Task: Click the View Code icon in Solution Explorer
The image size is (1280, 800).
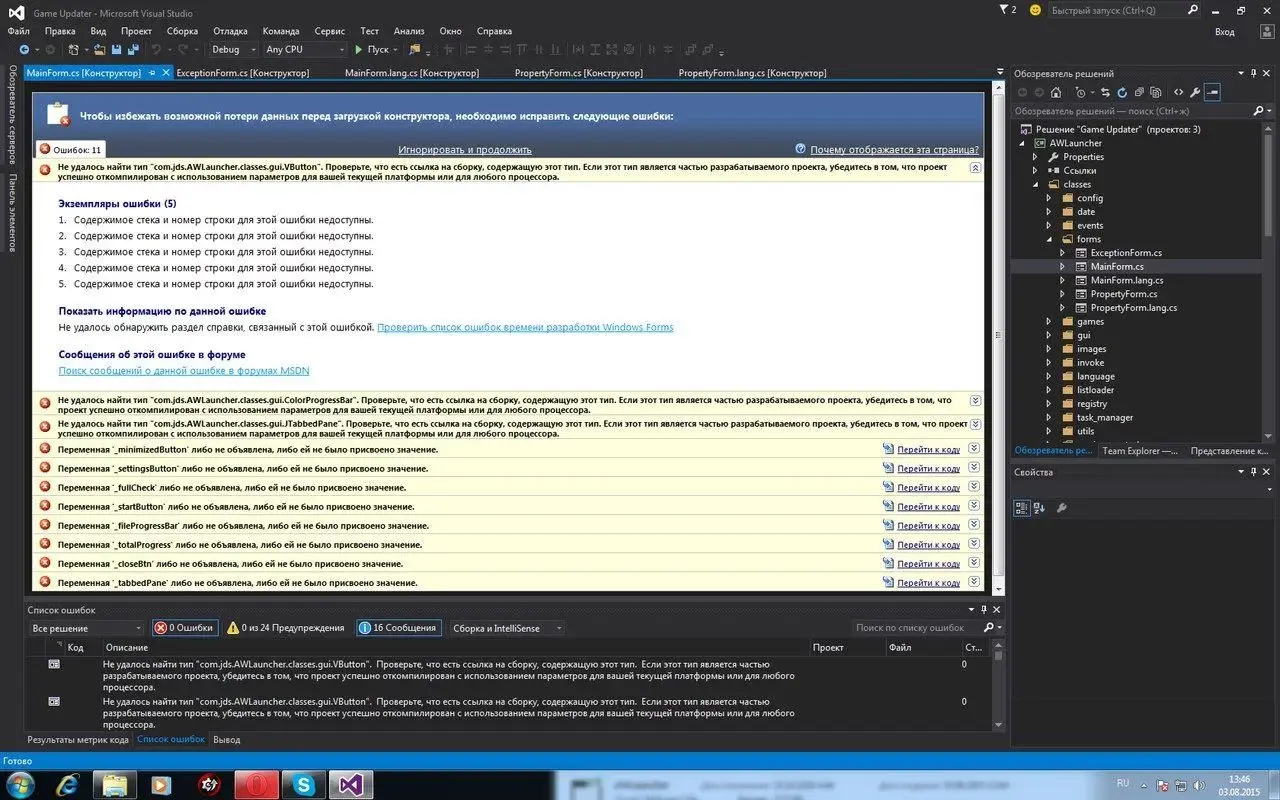Action: point(1178,92)
